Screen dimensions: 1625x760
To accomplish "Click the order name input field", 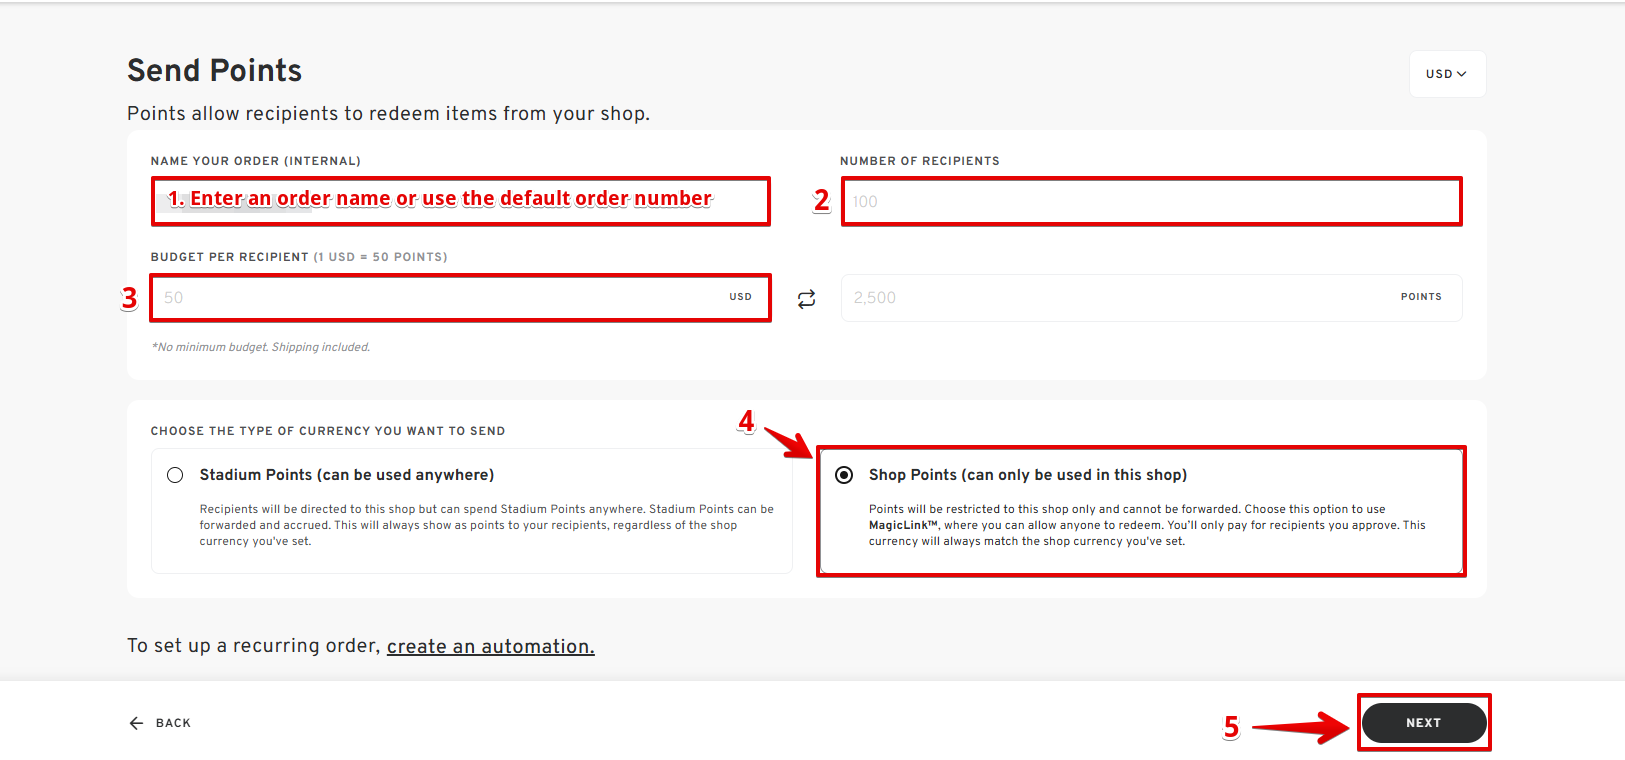I will tap(460, 201).
